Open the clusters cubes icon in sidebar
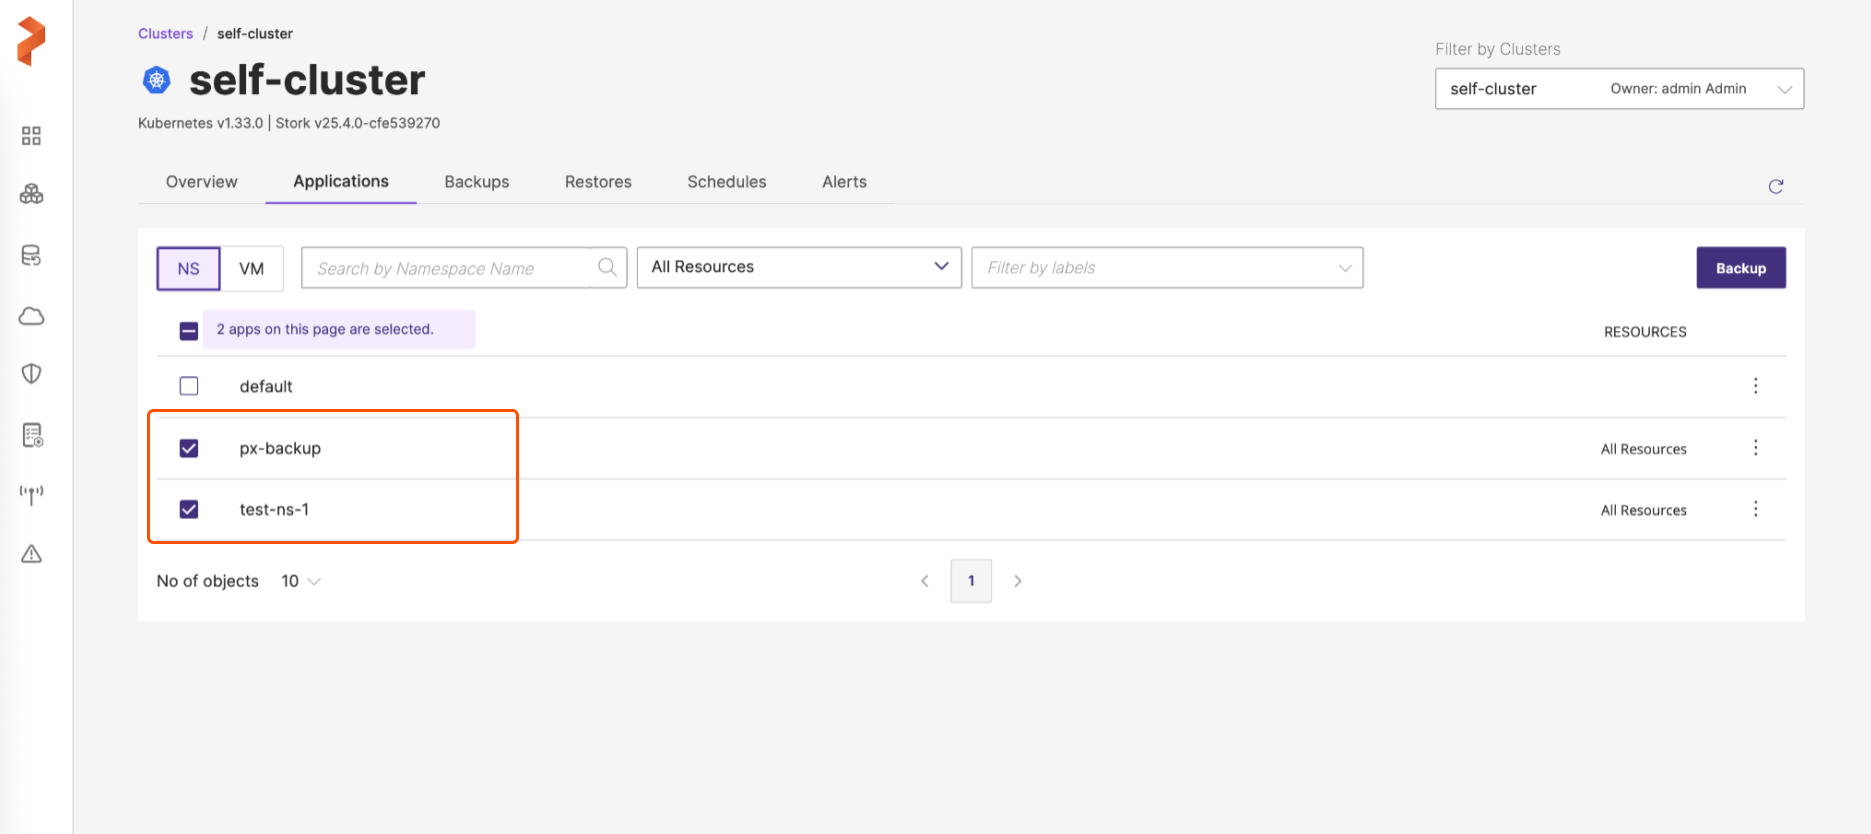This screenshot has height=834, width=1871. 31,194
